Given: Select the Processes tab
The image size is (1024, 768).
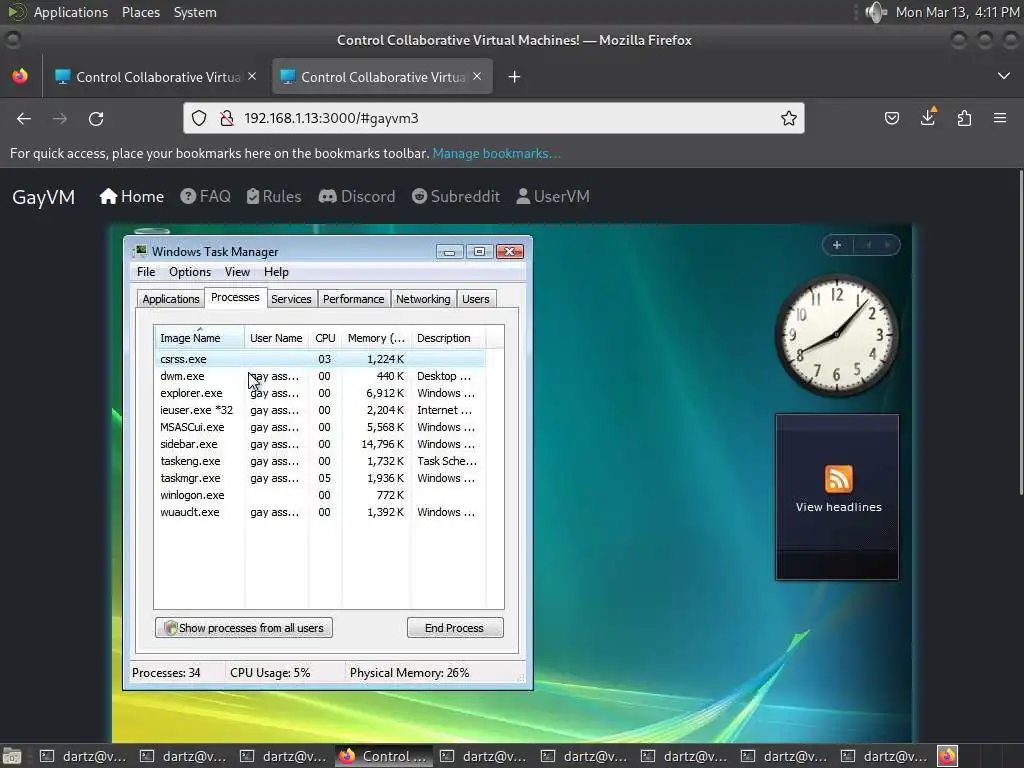Looking at the screenshot, I should click(235, 297).
